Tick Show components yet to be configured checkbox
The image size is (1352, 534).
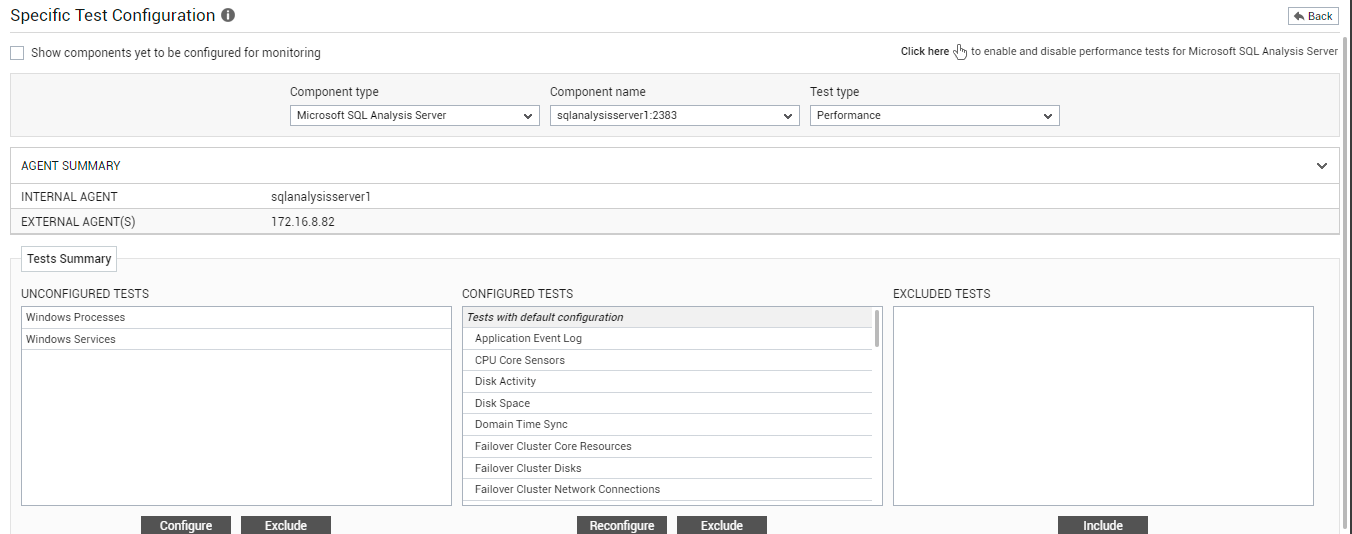(17, 53)
